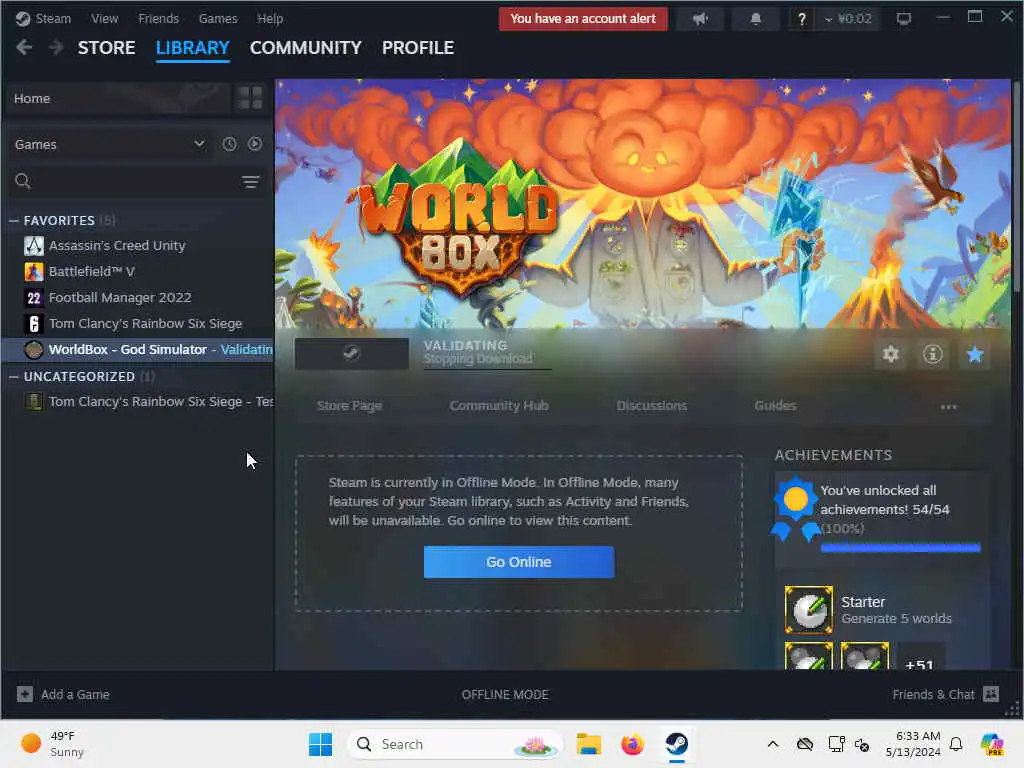
Task: Show hidden system tray icons
Action: point(773,744)
